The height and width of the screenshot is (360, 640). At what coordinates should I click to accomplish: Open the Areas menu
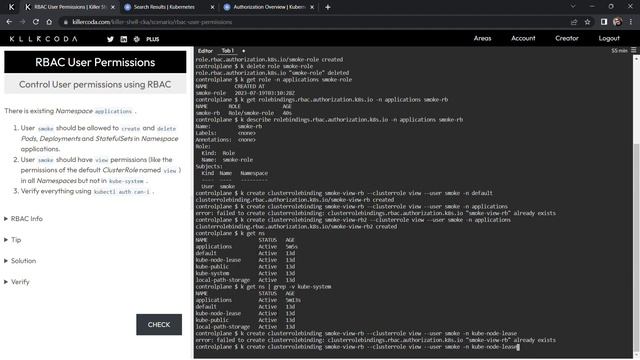(482, 38)
